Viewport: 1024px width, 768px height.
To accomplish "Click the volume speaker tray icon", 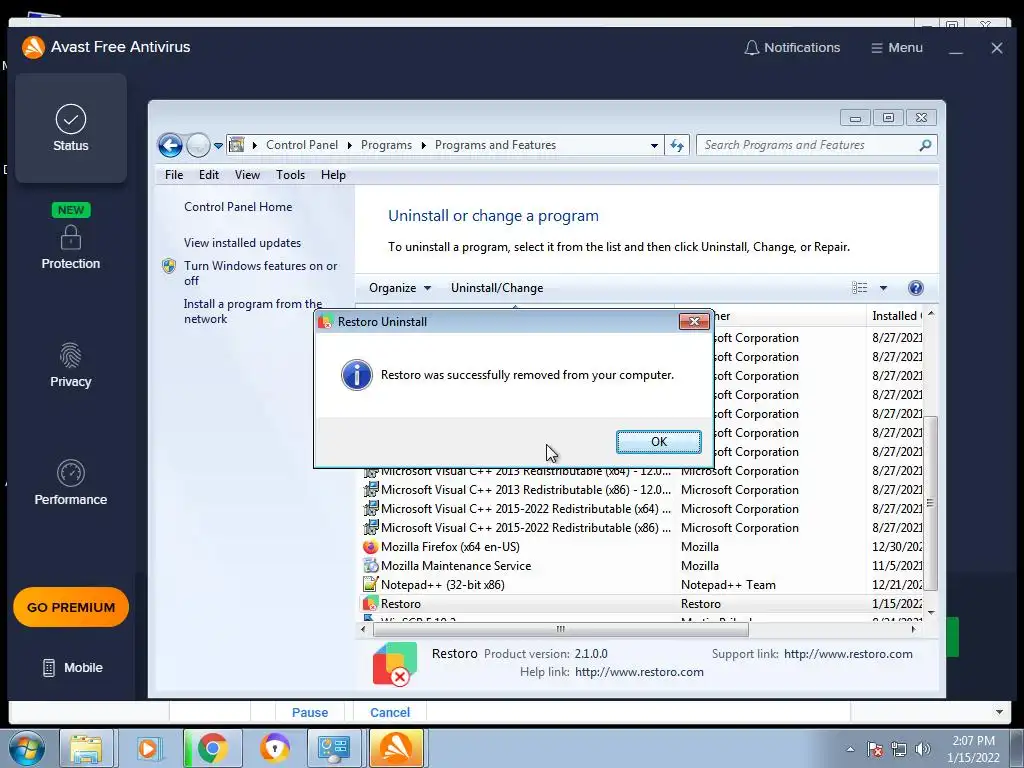I will coord(923,749).
